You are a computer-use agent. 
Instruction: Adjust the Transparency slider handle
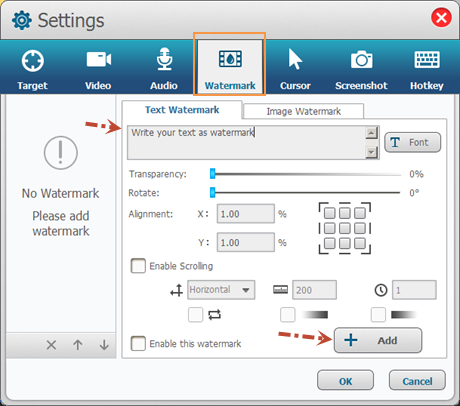(212, 174)
